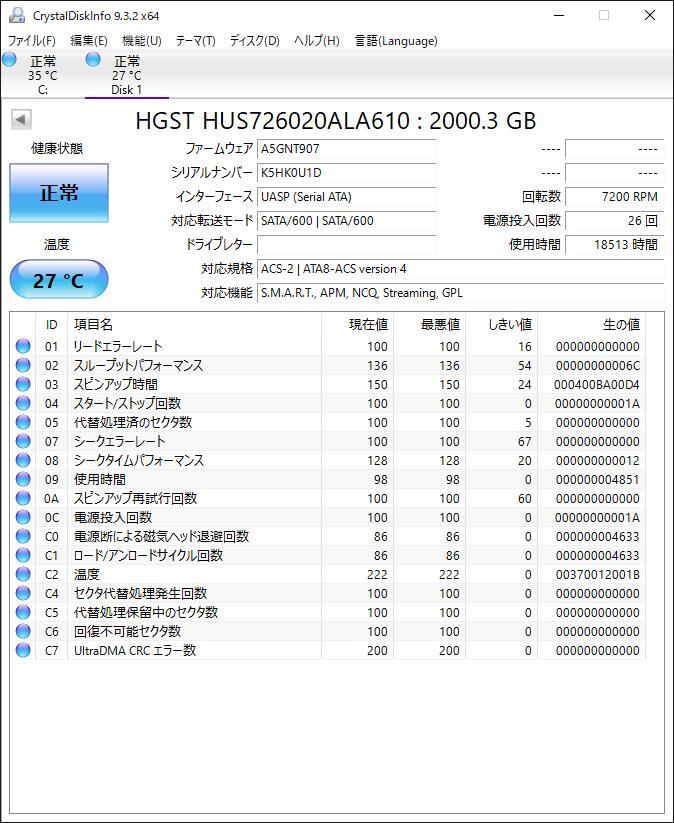This screenshot has height=823, width=674.
Task: Click status orb of row 09 使用時間
Action: coord(23,479)
